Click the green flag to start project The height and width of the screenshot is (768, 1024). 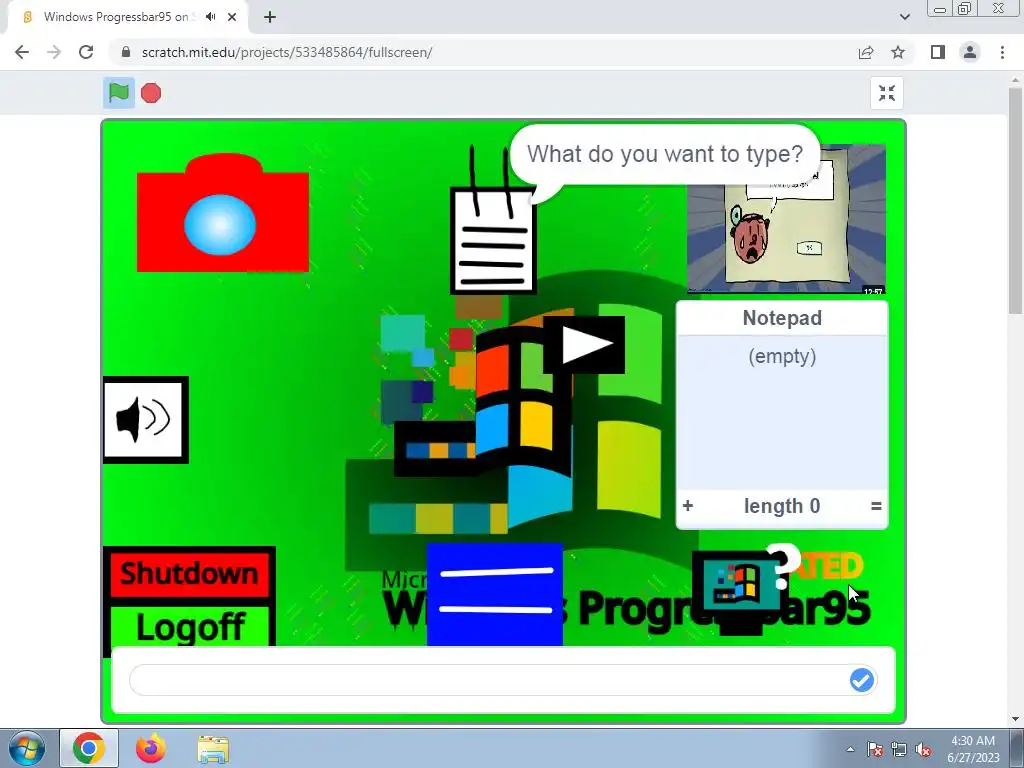pos(119,93)
